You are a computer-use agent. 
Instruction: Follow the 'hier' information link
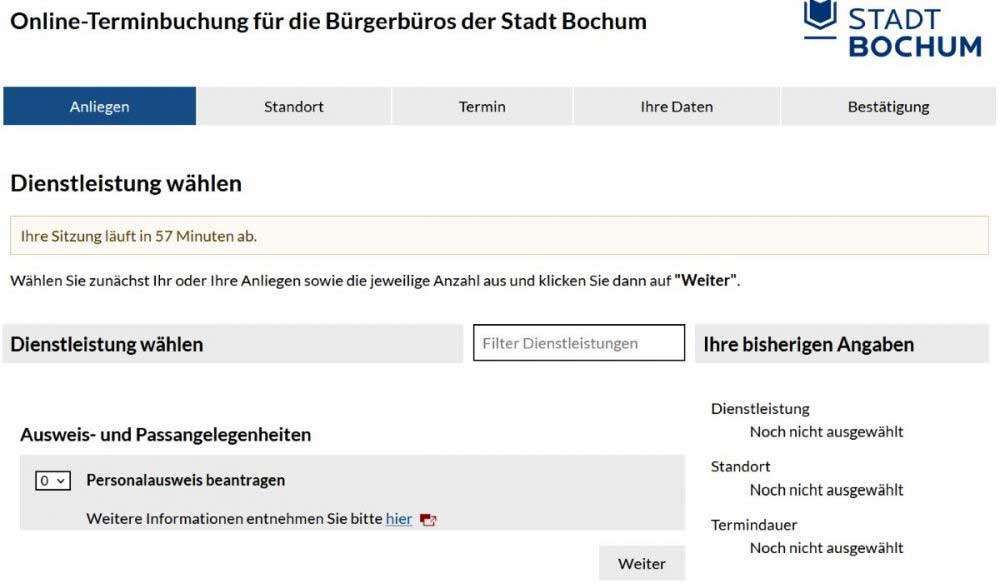[x=399, y=519]
